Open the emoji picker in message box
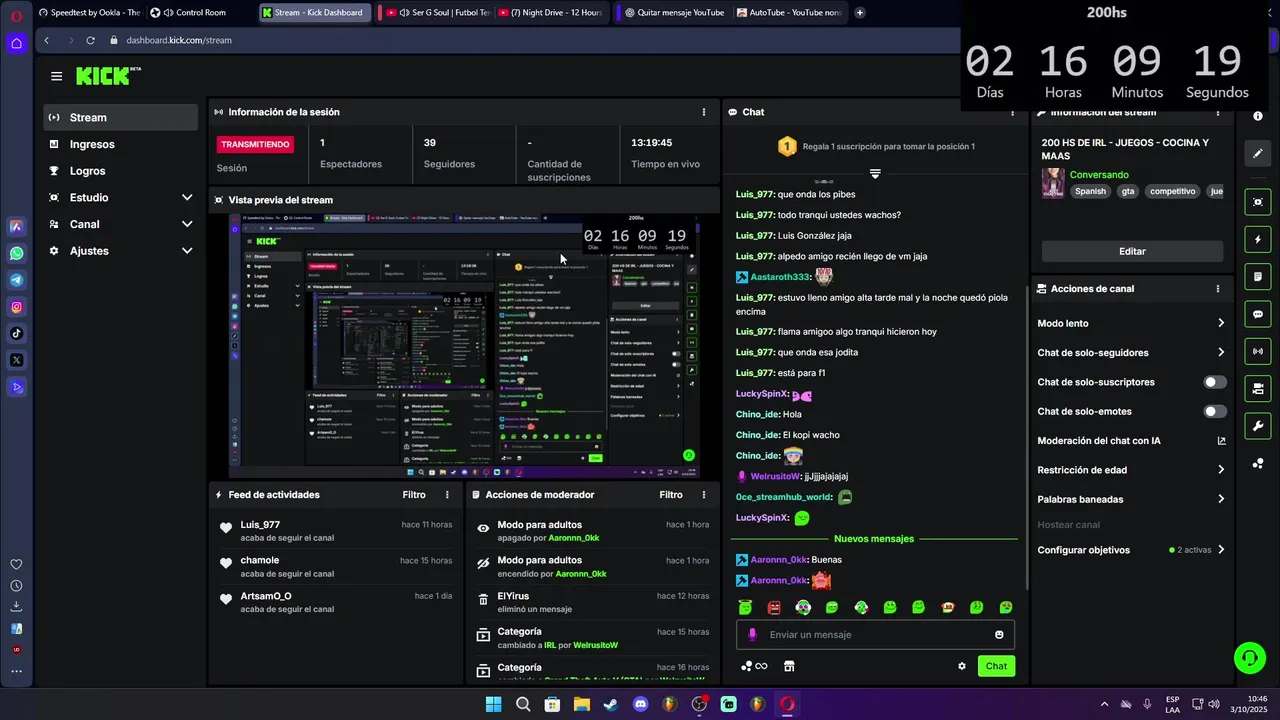 tap(999, 634)
